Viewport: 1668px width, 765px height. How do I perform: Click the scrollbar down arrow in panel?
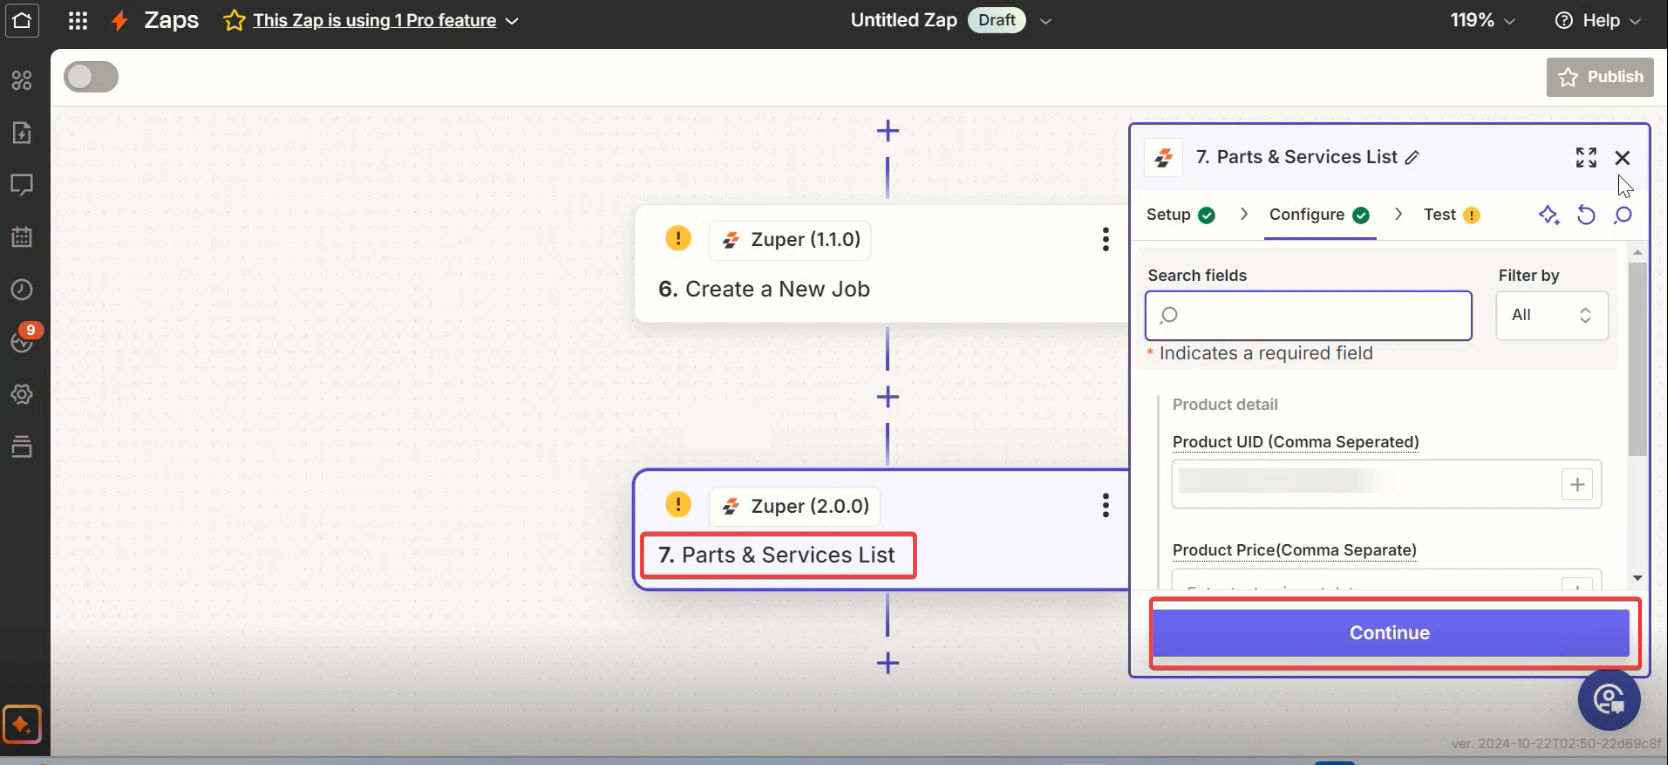tap(1637, 578)
